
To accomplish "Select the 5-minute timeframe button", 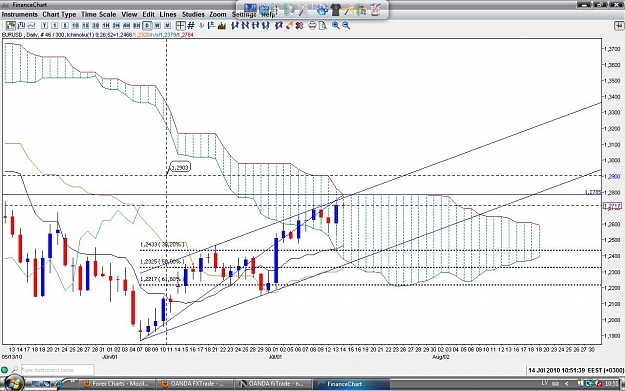I will [x=65, y=26].
